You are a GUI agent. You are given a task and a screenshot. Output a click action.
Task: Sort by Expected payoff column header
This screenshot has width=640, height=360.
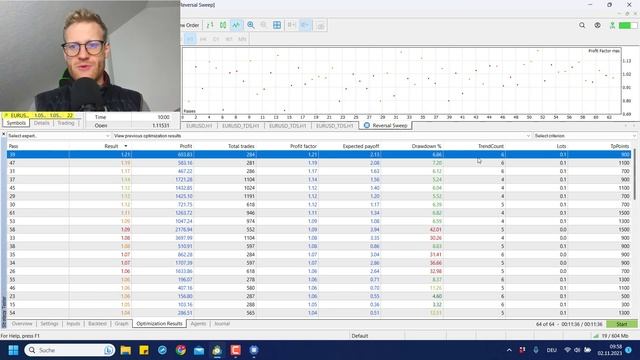361,146
